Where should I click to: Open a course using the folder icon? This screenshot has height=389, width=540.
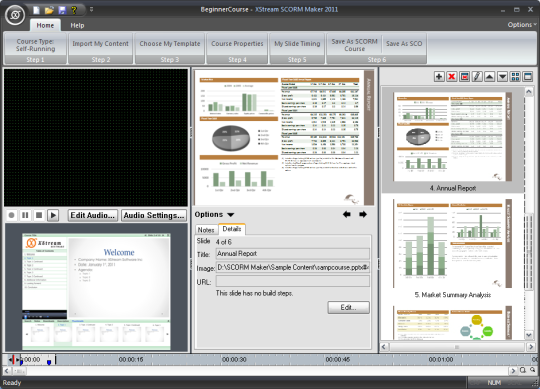(49, 10)
